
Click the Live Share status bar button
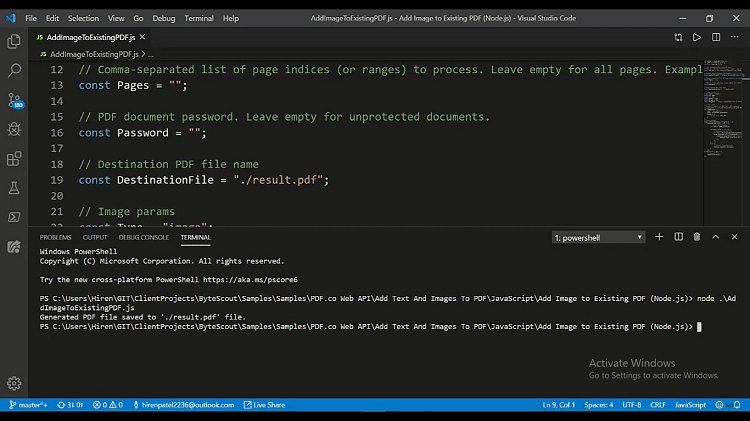coord(264,405)
